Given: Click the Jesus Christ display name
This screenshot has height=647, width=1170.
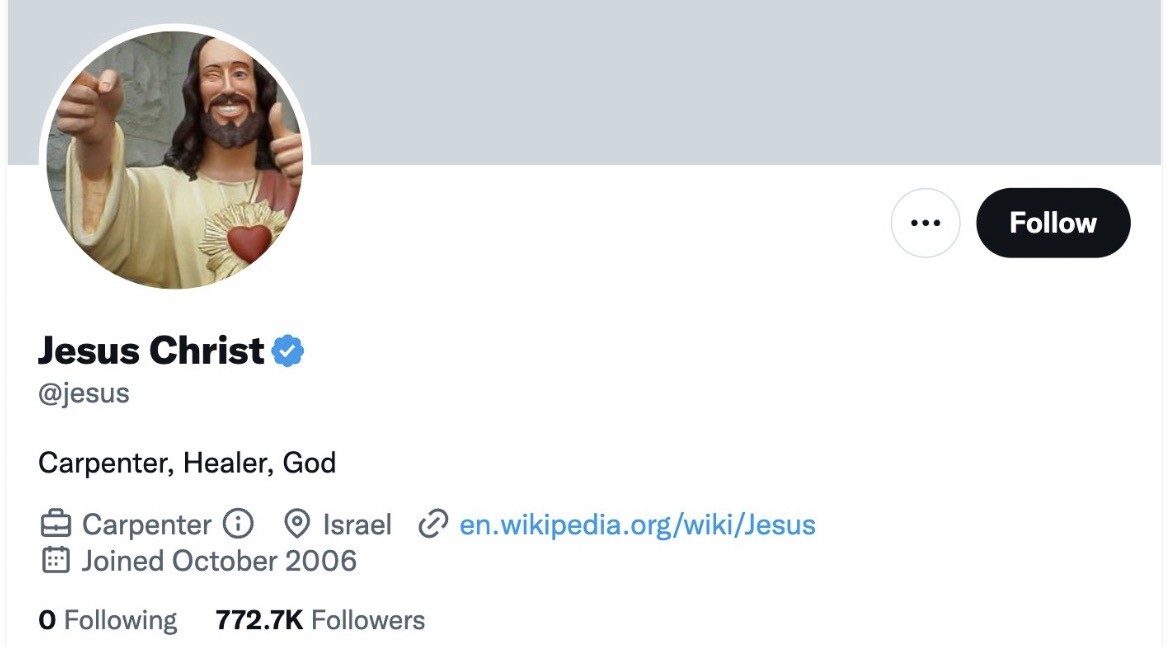Looking at the screenshot, I should click(151, 351).
